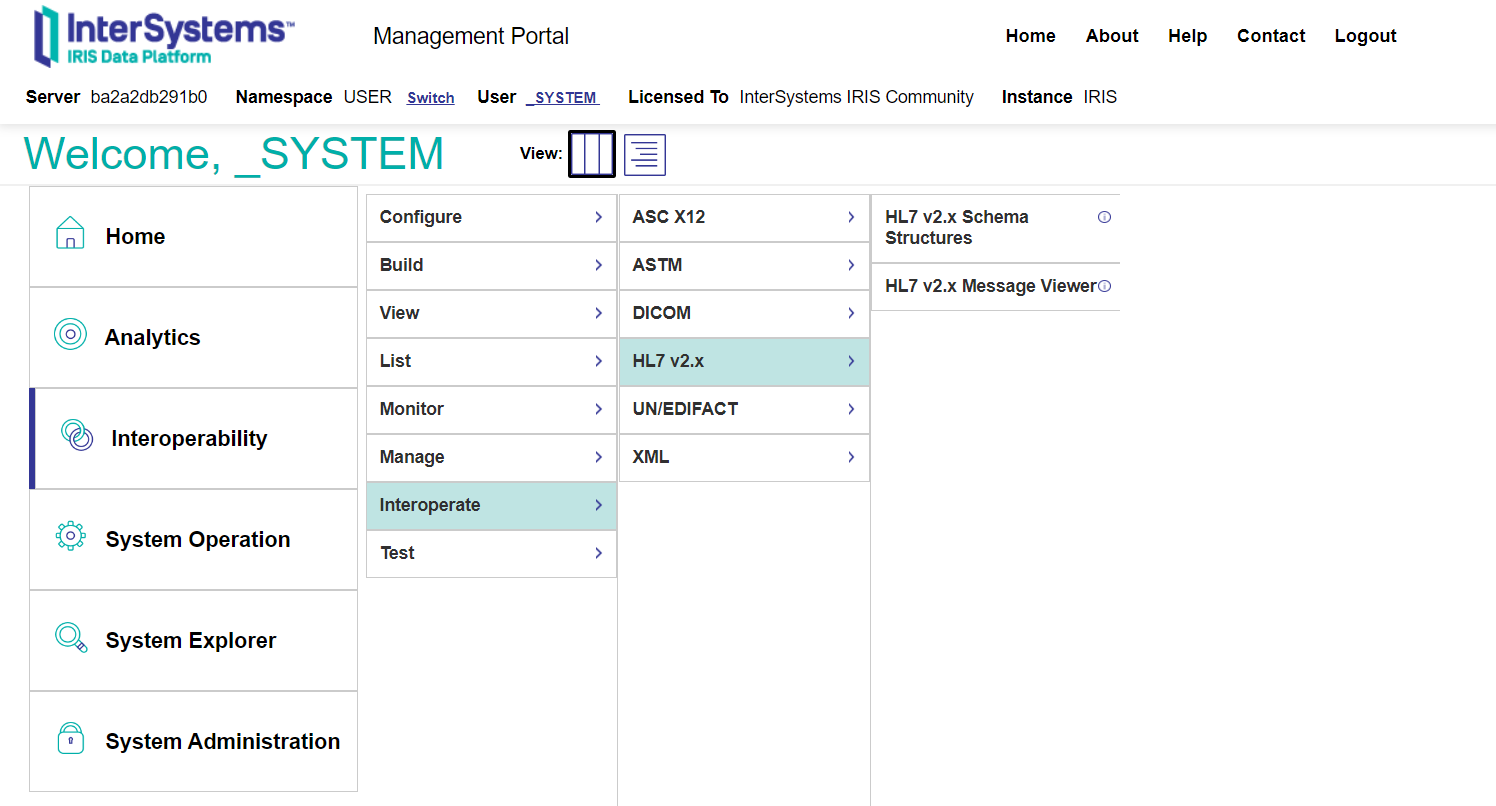Viewport: 1496px width, 806px height.
Task: Expand the Manage submenu arrow
Action: click(x=598, y=457)
